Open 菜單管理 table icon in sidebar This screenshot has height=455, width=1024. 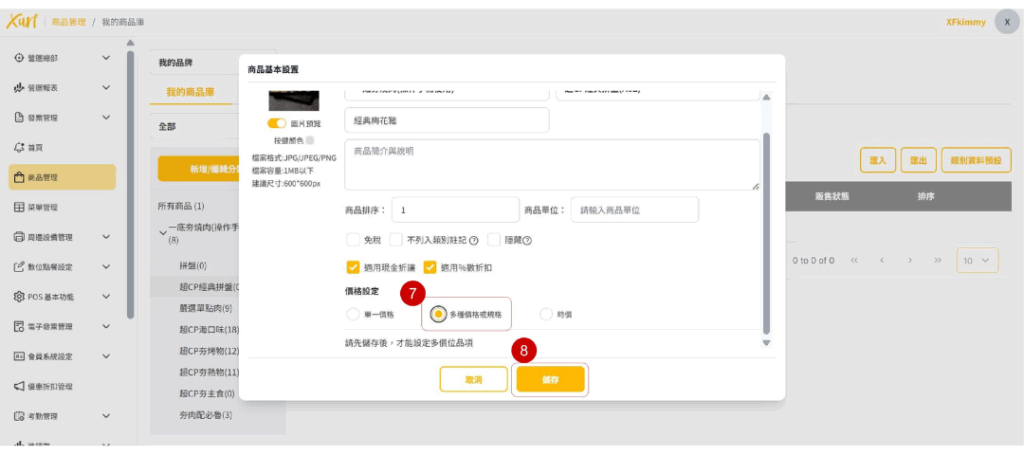pyautogui.click(x=19, y=207)
